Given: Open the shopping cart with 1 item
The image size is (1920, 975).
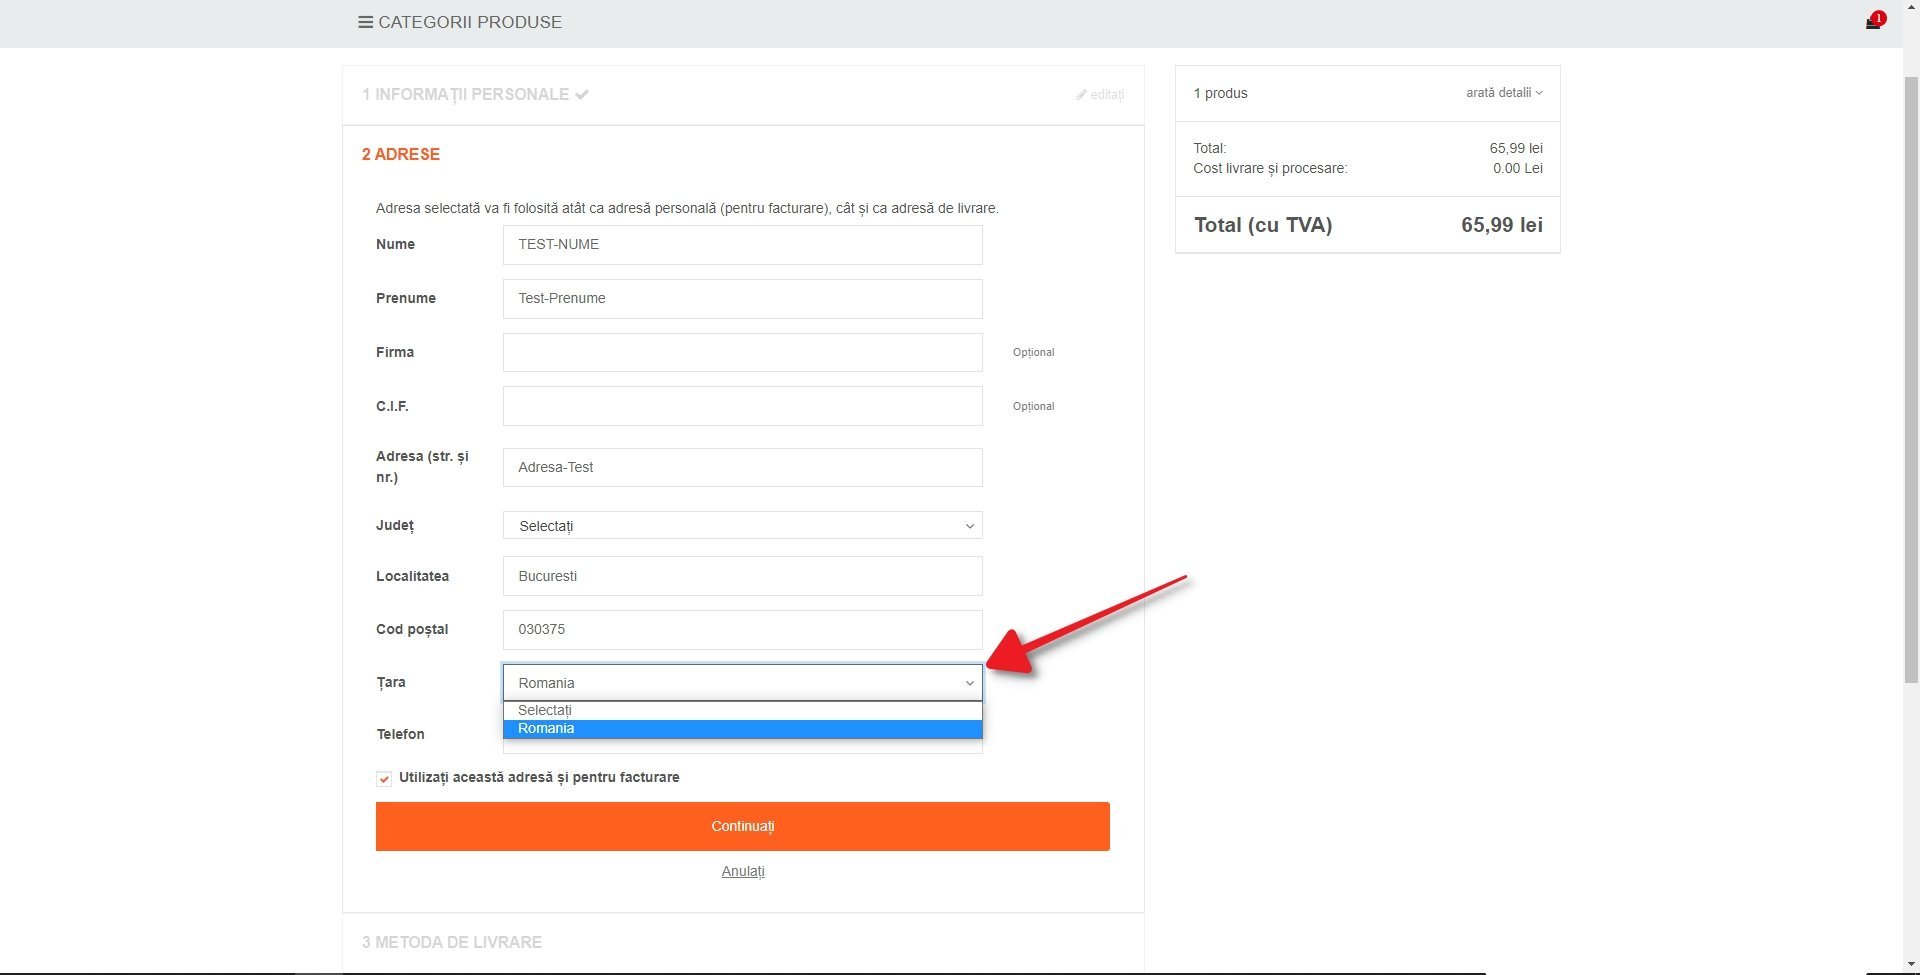Looking at the screenshot, I should (1874, 21).
